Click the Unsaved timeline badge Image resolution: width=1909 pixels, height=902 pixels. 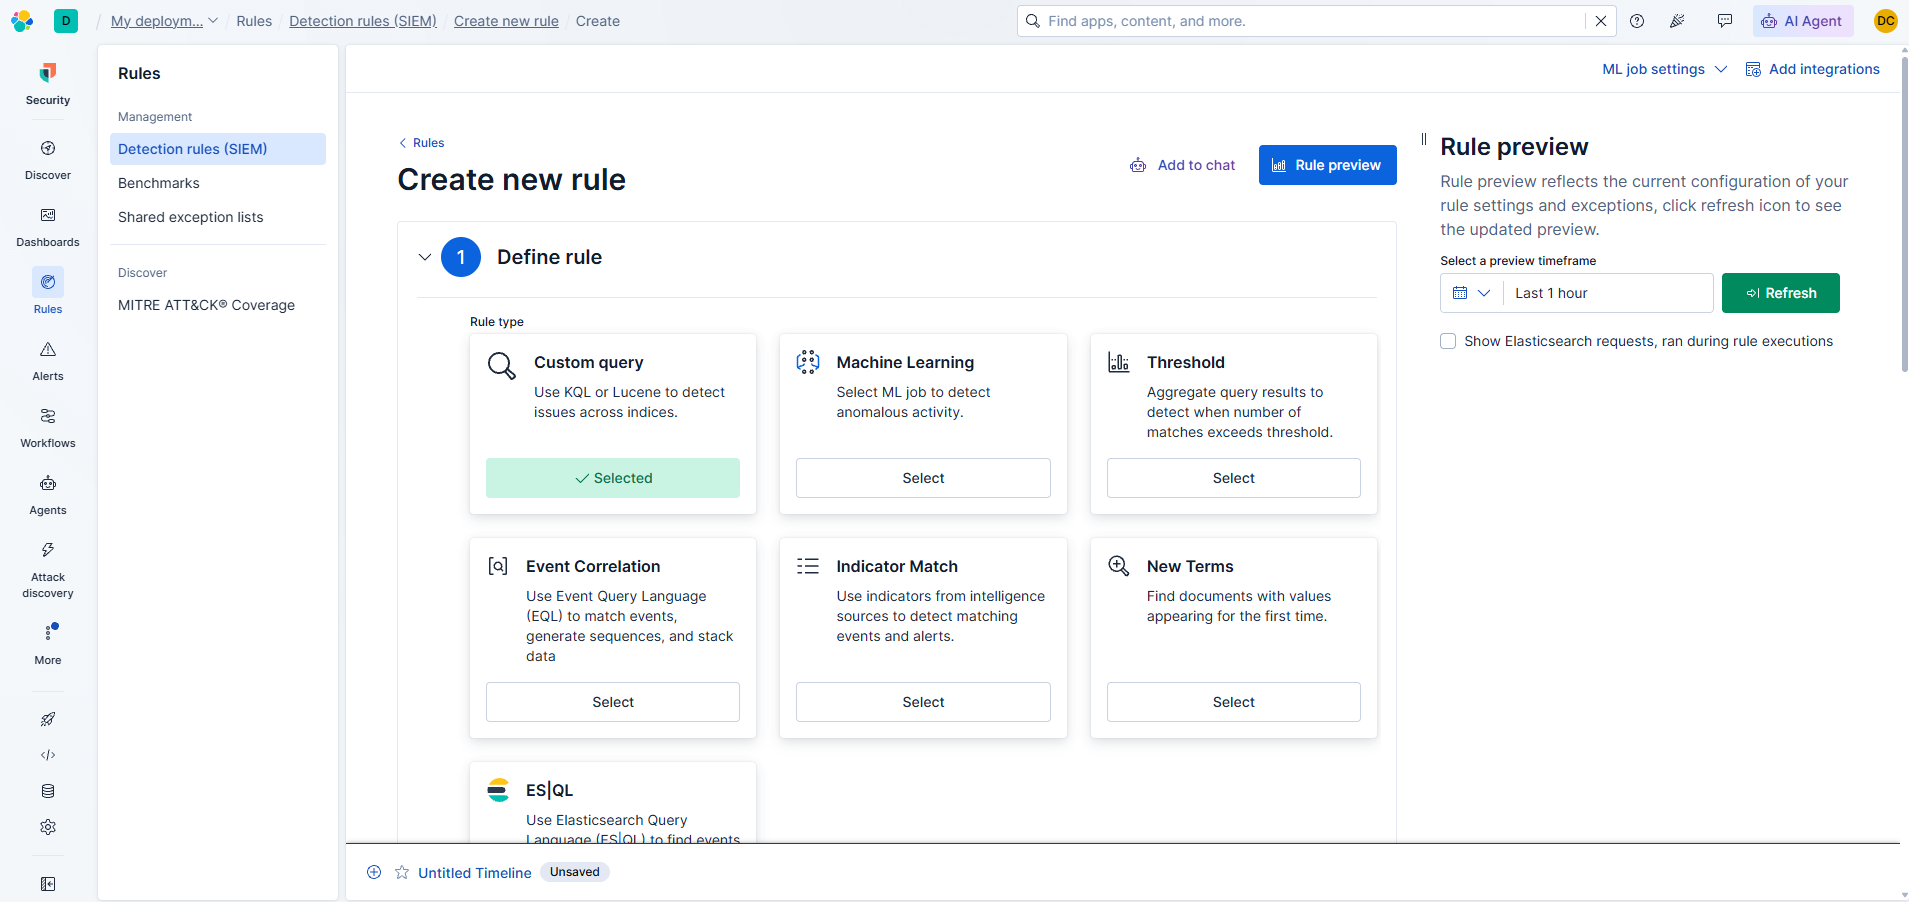[x=575, y=872]
